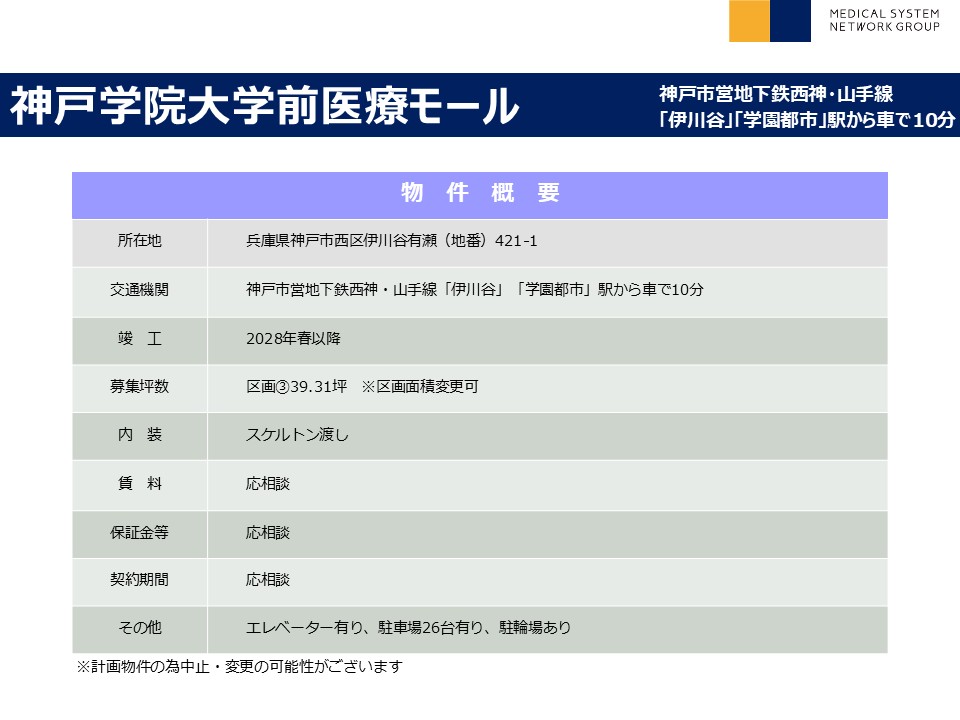Click 応相談 in the 賃料 row
Image resolution: width=960 pixels, height=720 pixels.
[x=268, y=484]
